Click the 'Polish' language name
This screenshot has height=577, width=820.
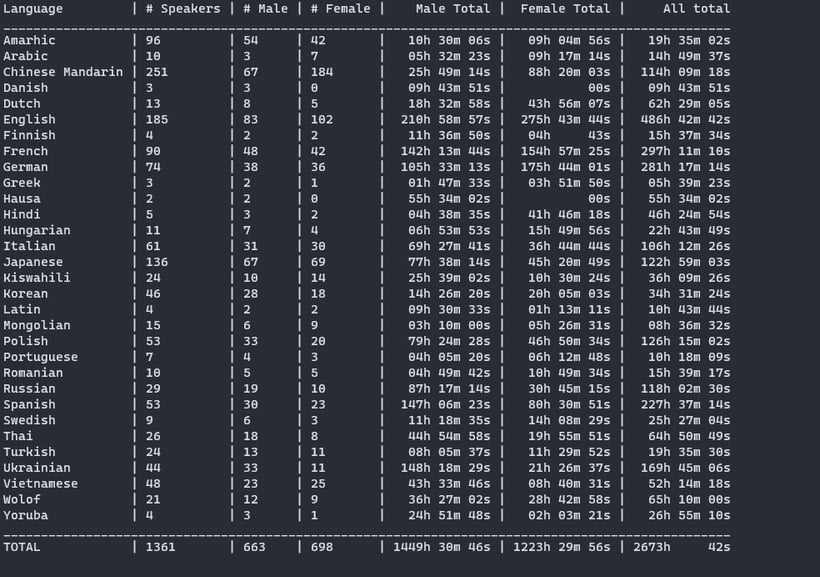[26, 341]
